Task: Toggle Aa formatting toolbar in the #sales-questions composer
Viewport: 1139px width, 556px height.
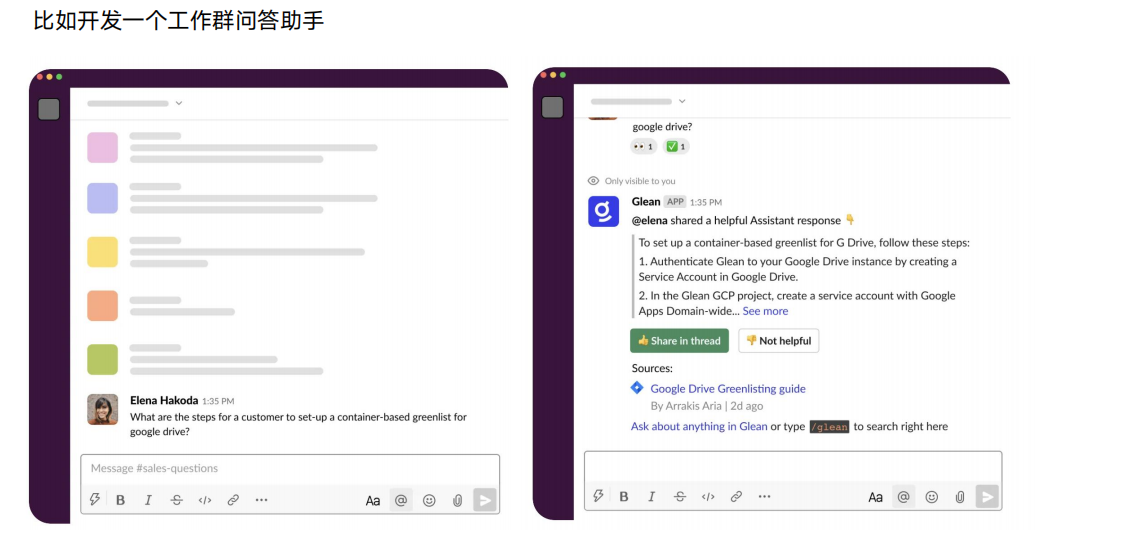Action: click(x=373, y=500)
